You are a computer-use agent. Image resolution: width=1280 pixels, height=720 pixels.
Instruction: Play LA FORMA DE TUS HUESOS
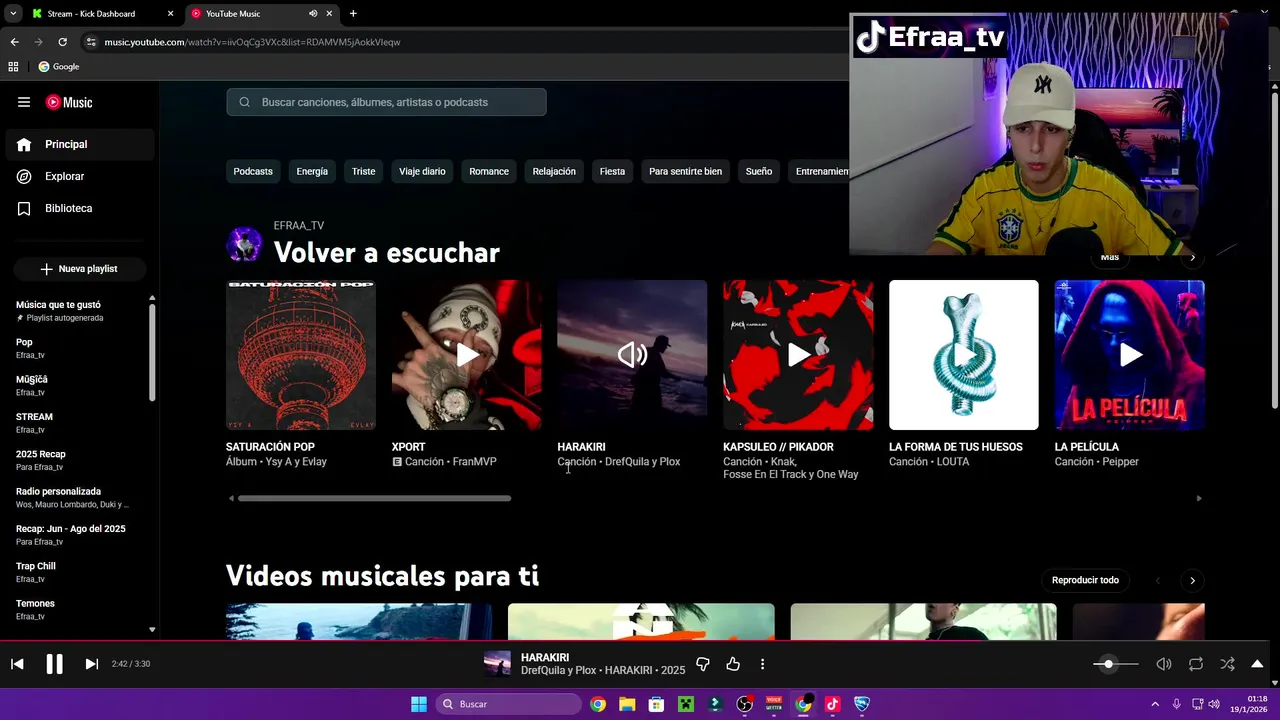pos(964,355)
